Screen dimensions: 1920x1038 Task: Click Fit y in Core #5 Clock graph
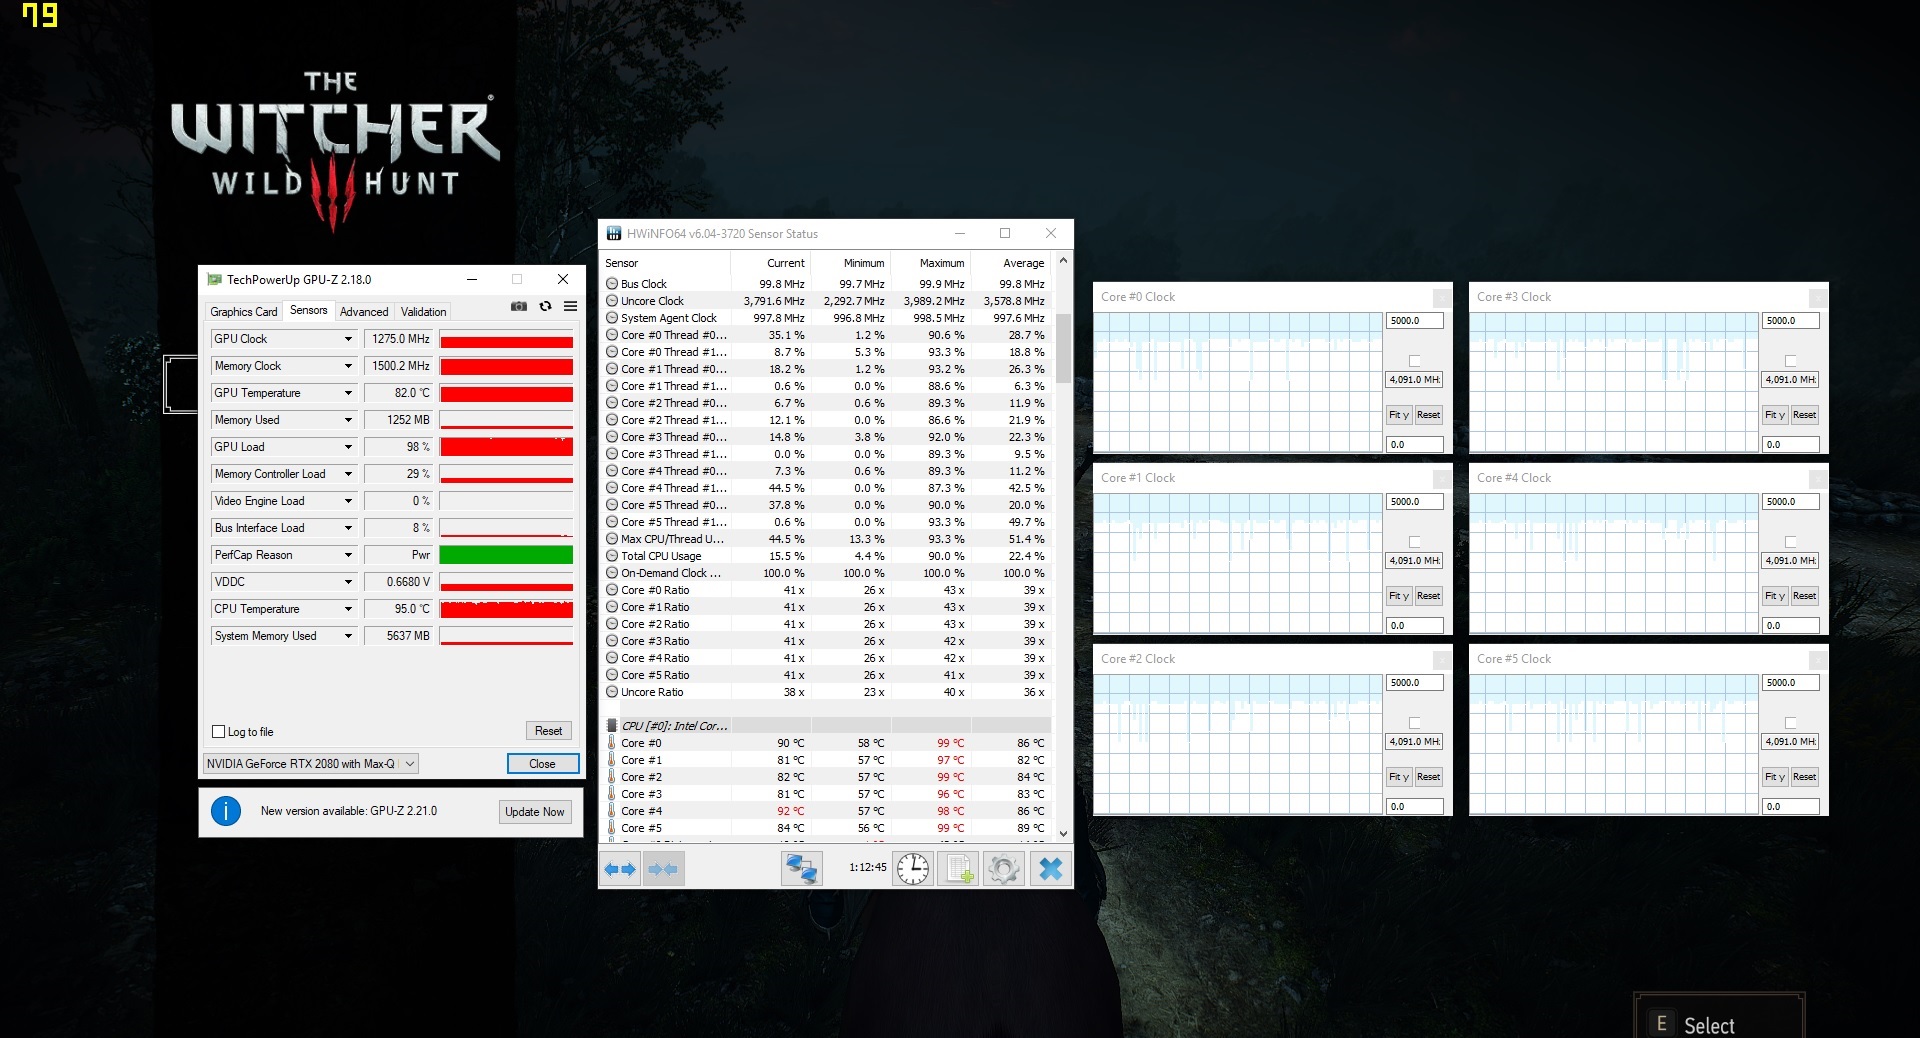1774,777
